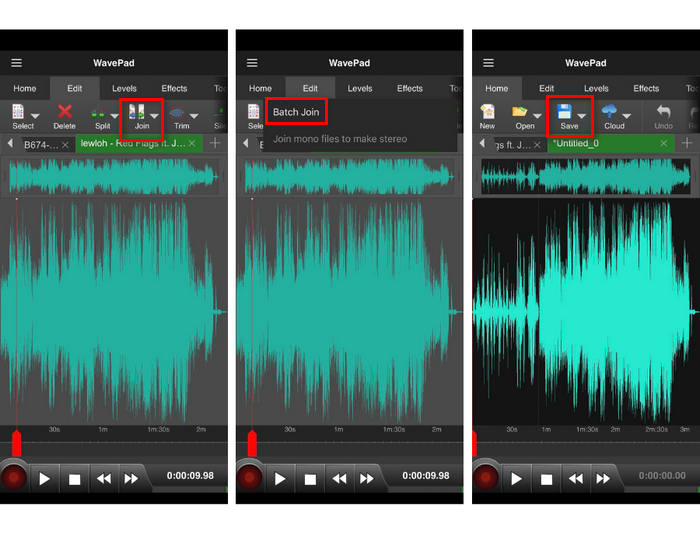Expand the Open dropdown arrow
This screenshot has width=700, height=544.
coord(538,116)
